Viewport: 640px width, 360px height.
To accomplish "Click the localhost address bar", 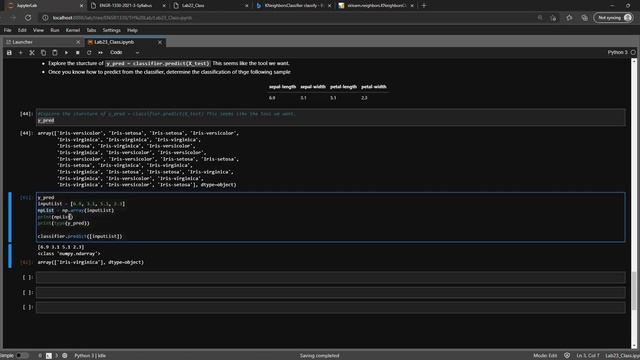I will pos(286,18).
